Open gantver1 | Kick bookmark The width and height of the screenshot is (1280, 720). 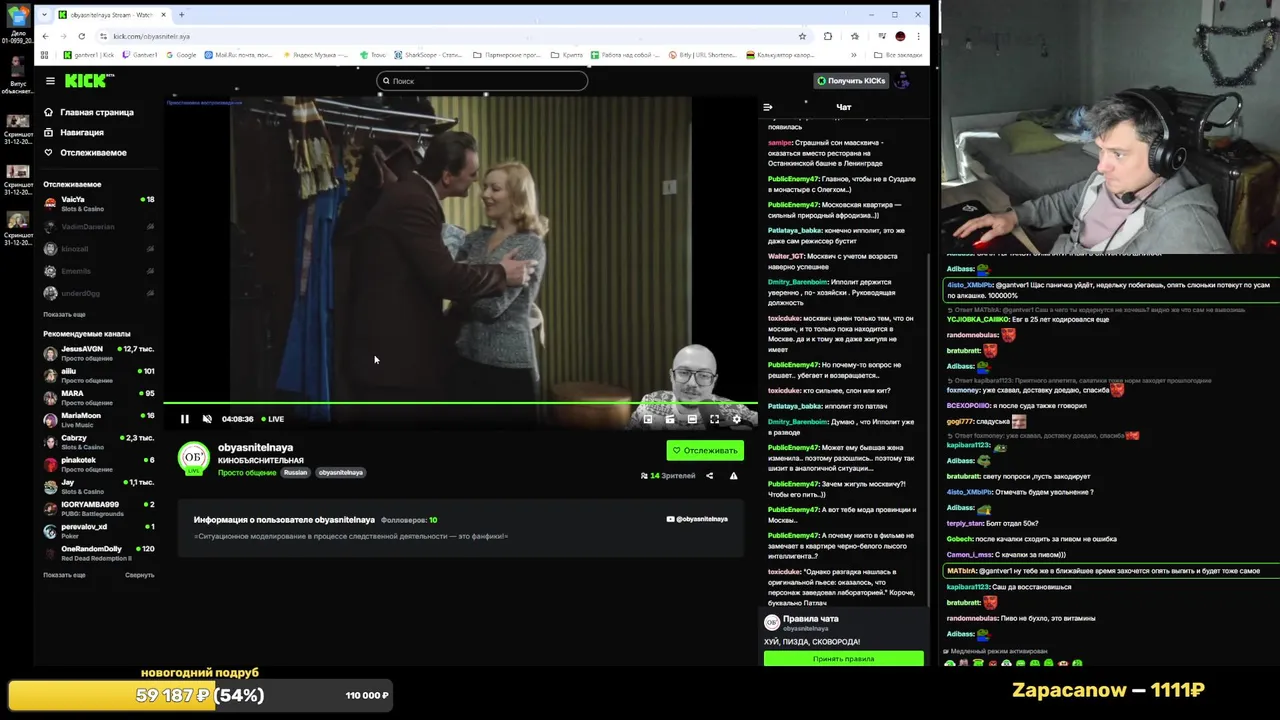[x=89, y=55]
